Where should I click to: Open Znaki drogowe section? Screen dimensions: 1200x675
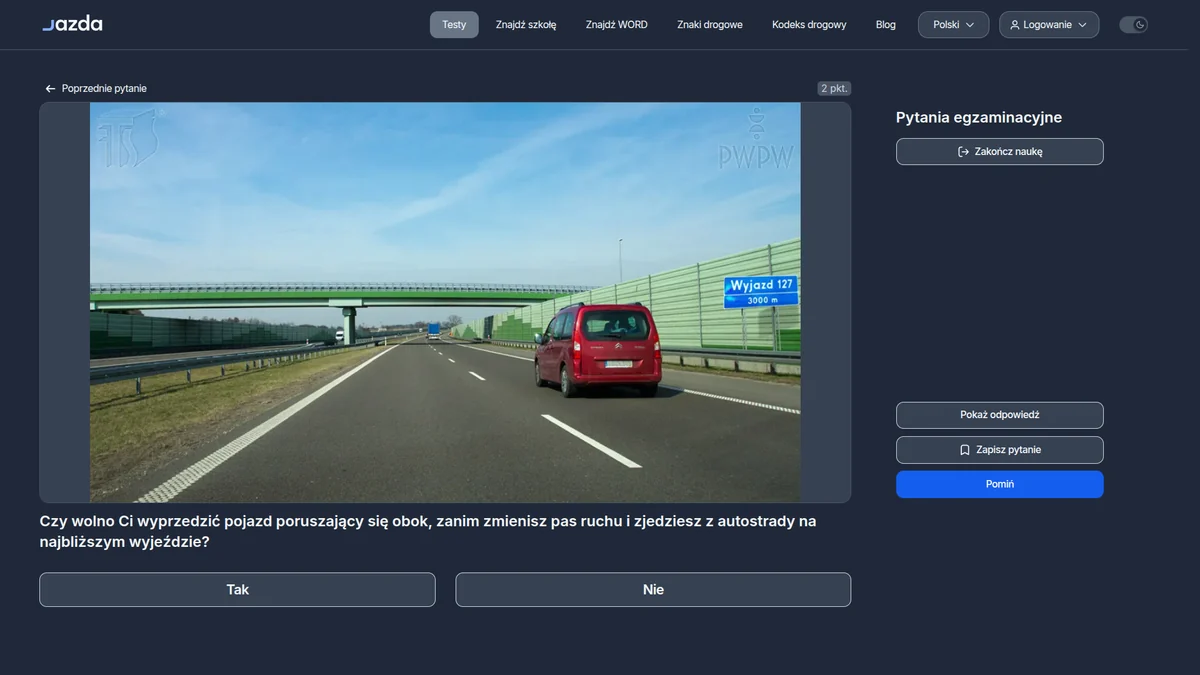710,25
